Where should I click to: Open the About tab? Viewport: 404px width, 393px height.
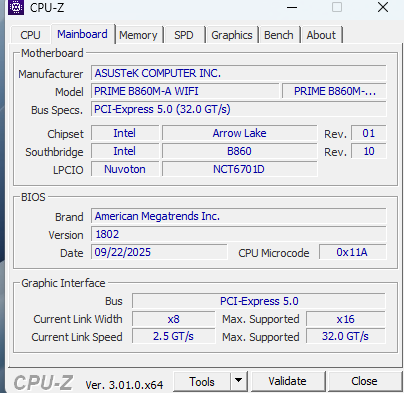[x=321, y=35]
